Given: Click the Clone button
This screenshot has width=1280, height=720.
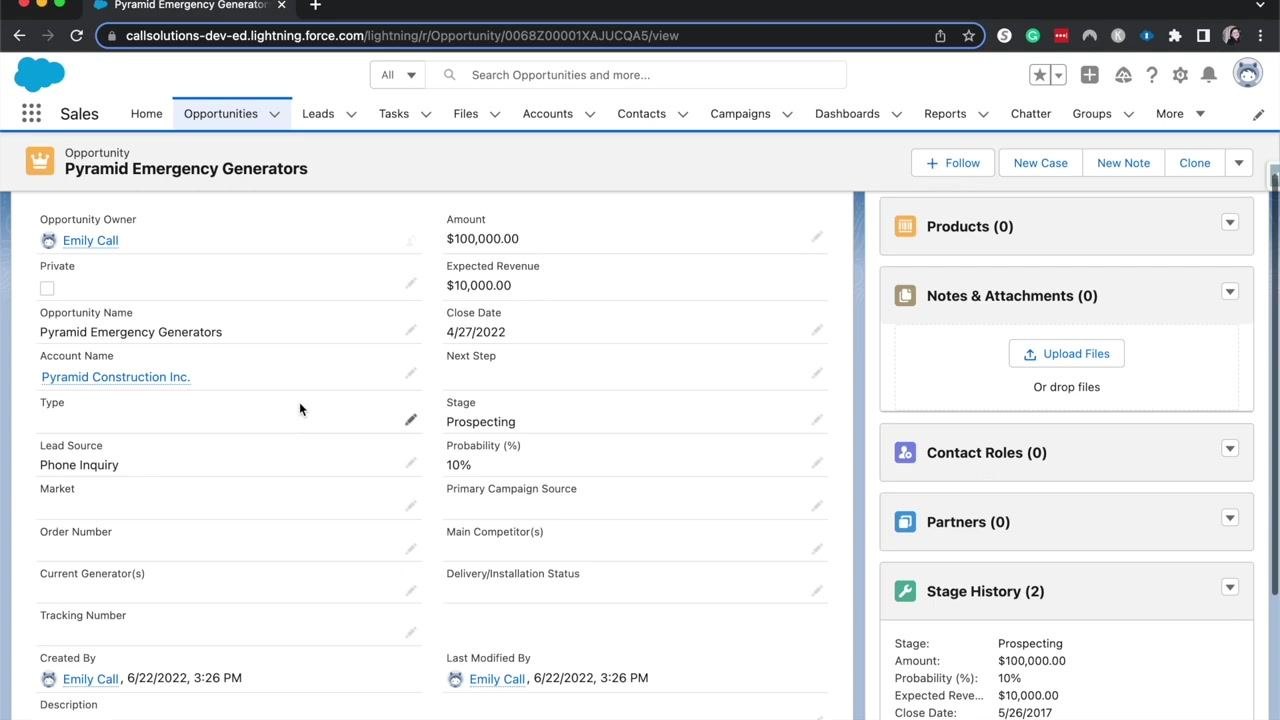Looking at the screenshot, I should tap(1195, 163).
